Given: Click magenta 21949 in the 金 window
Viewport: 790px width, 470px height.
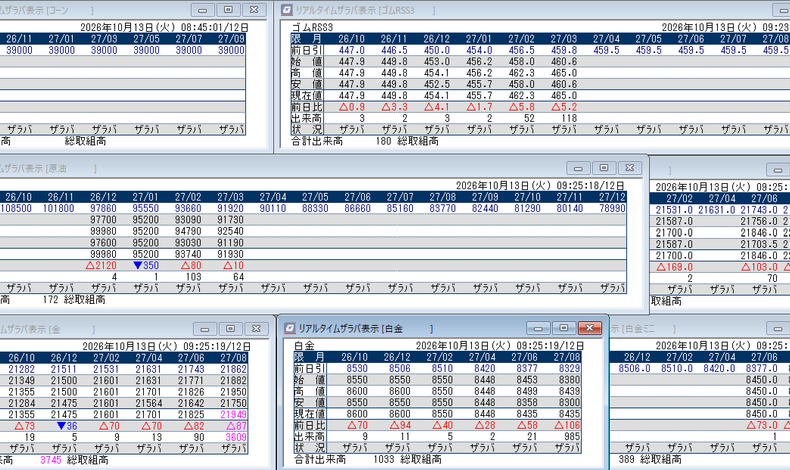Looking at the screenshot, I should [x=233, y=415].
